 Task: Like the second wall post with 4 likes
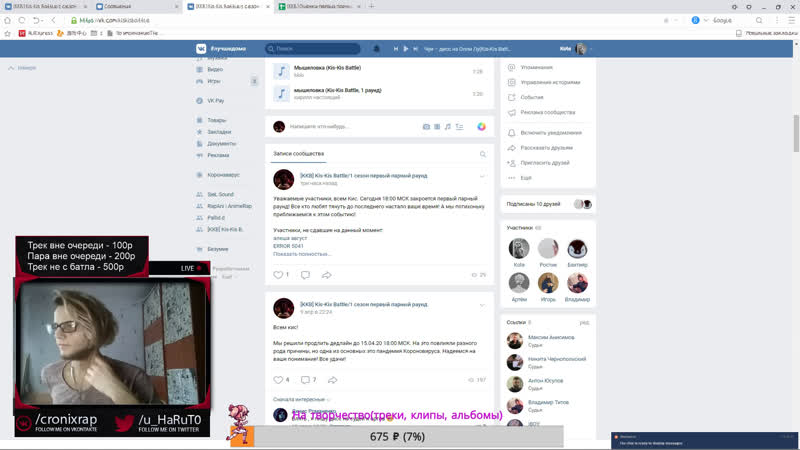pyautogui.click(x=281, y=380)
